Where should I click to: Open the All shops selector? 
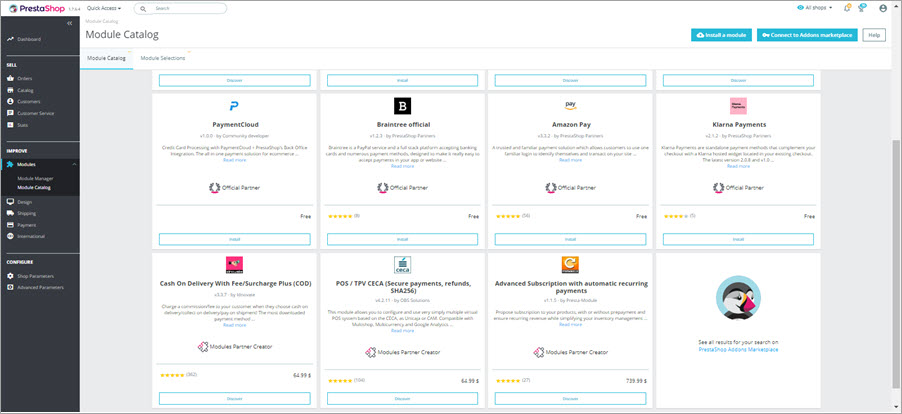[816, 8]
